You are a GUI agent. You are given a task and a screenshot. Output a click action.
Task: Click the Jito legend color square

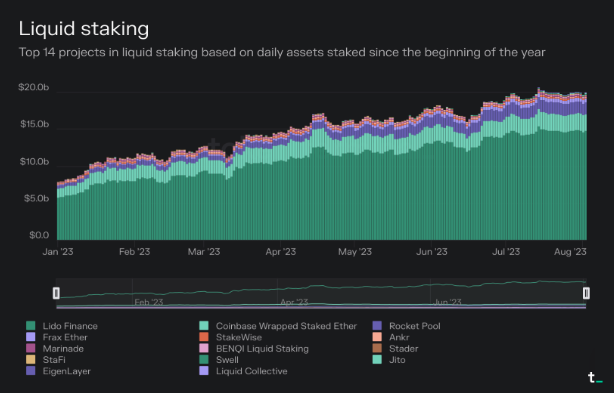377,360
